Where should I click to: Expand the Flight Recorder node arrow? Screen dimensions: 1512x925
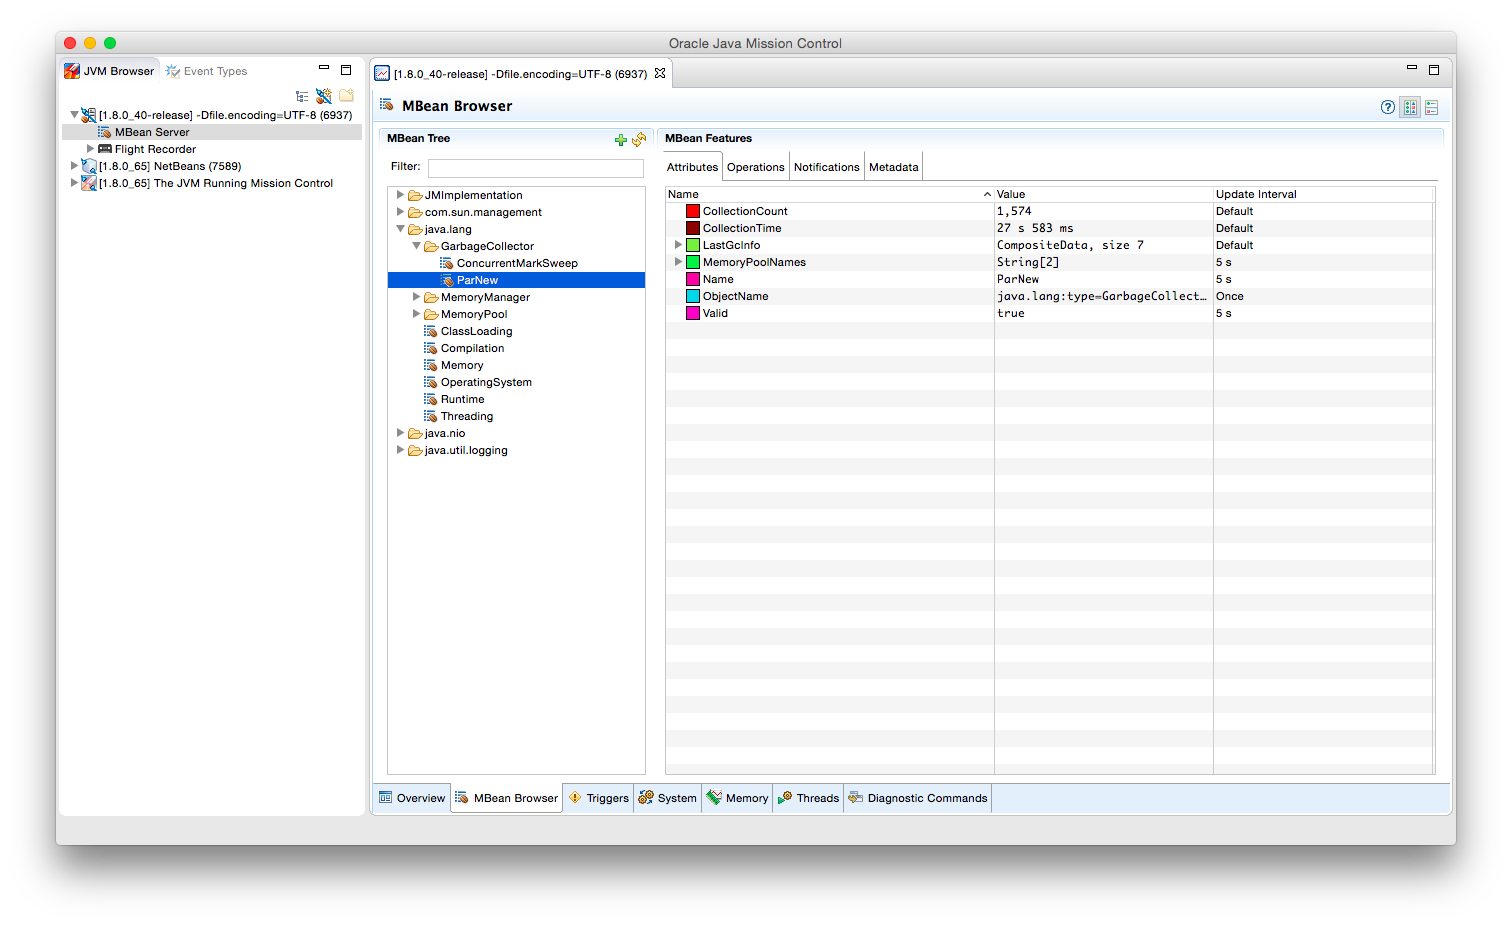90,149
